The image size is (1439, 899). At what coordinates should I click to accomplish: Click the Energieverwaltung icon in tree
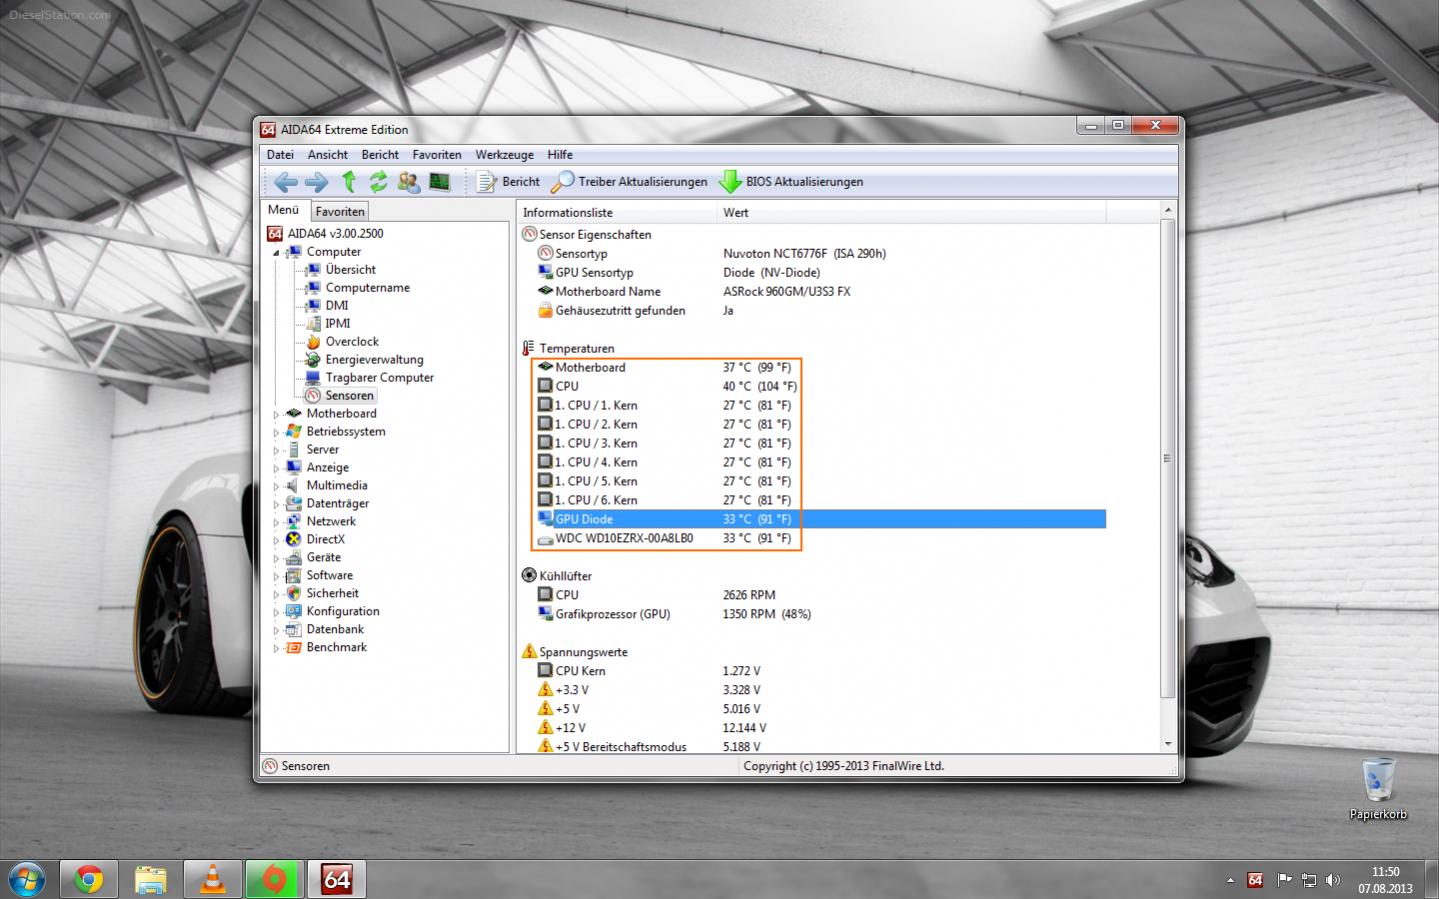tap(313, 360)
